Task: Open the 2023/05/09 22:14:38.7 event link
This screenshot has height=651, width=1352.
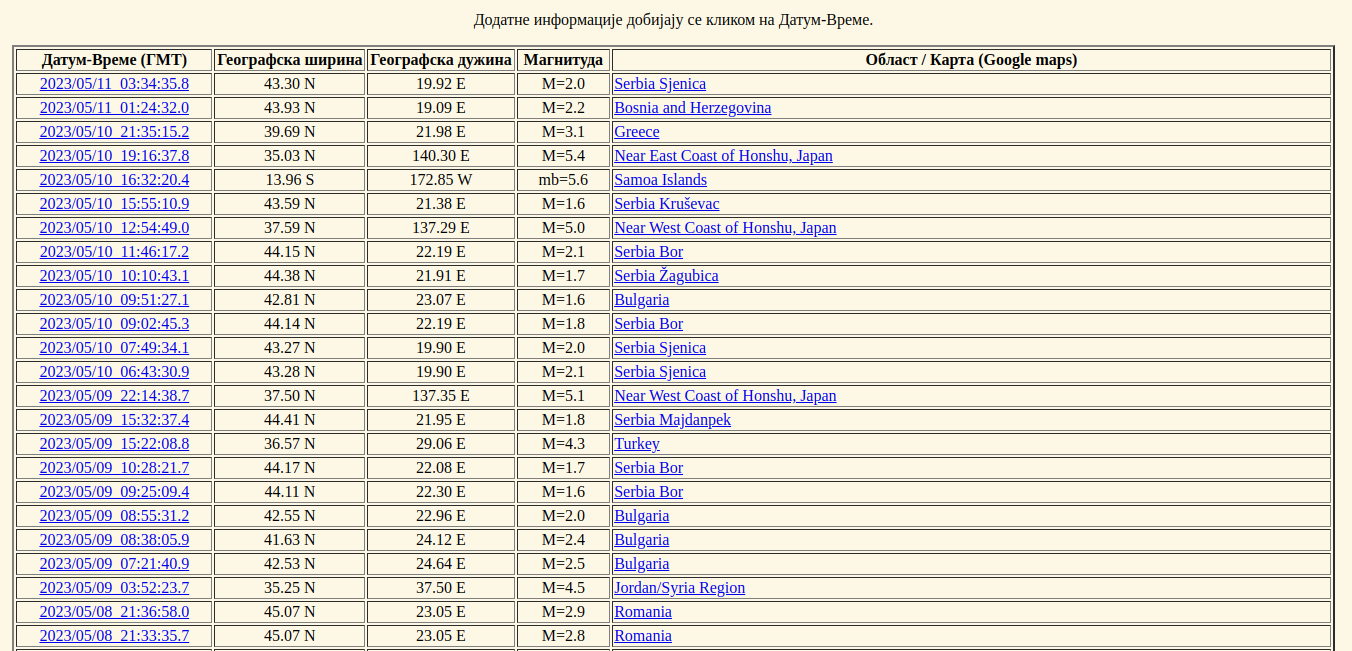Action: click(x=114, y=396)
